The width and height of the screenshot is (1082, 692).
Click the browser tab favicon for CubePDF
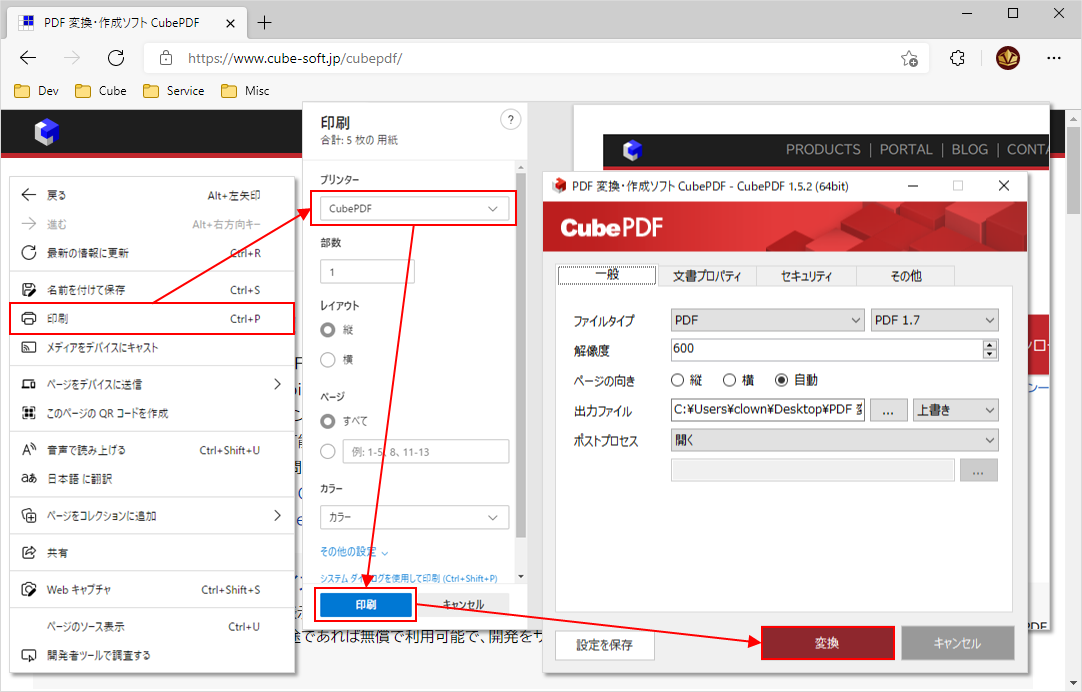(26, 23)
